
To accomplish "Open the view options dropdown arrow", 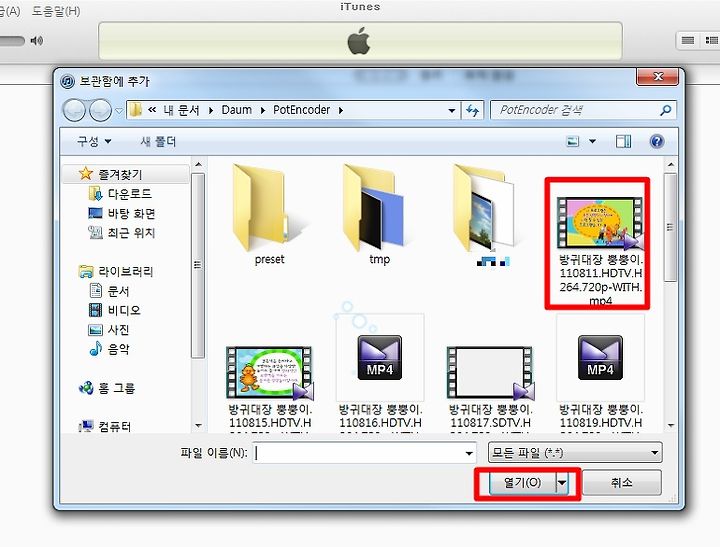I will point(592,141).
